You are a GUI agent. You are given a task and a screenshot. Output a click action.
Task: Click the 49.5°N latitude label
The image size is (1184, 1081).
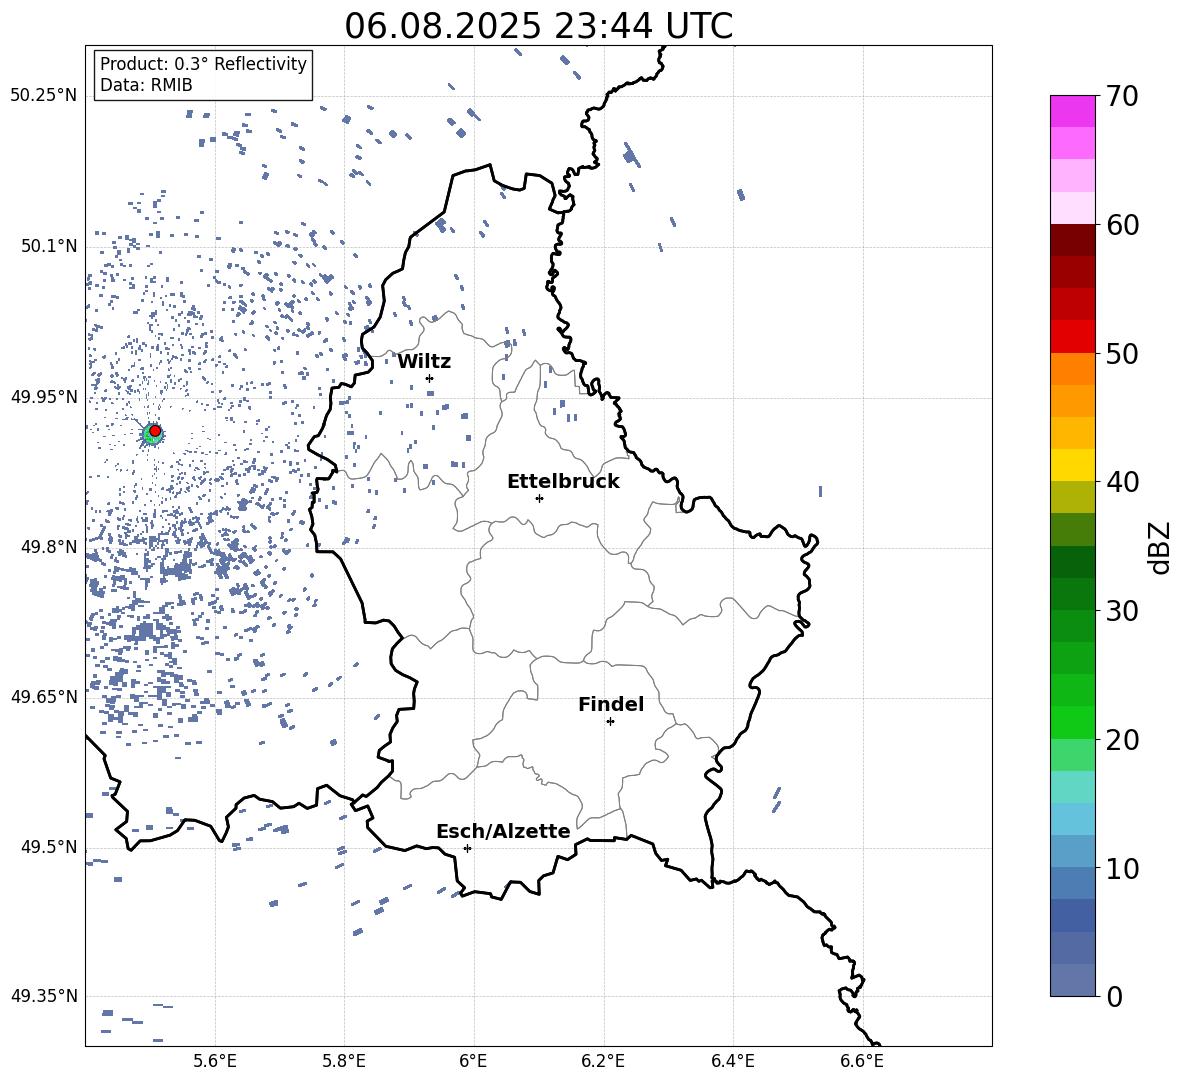pyautogui.click(x=48, y=847)
